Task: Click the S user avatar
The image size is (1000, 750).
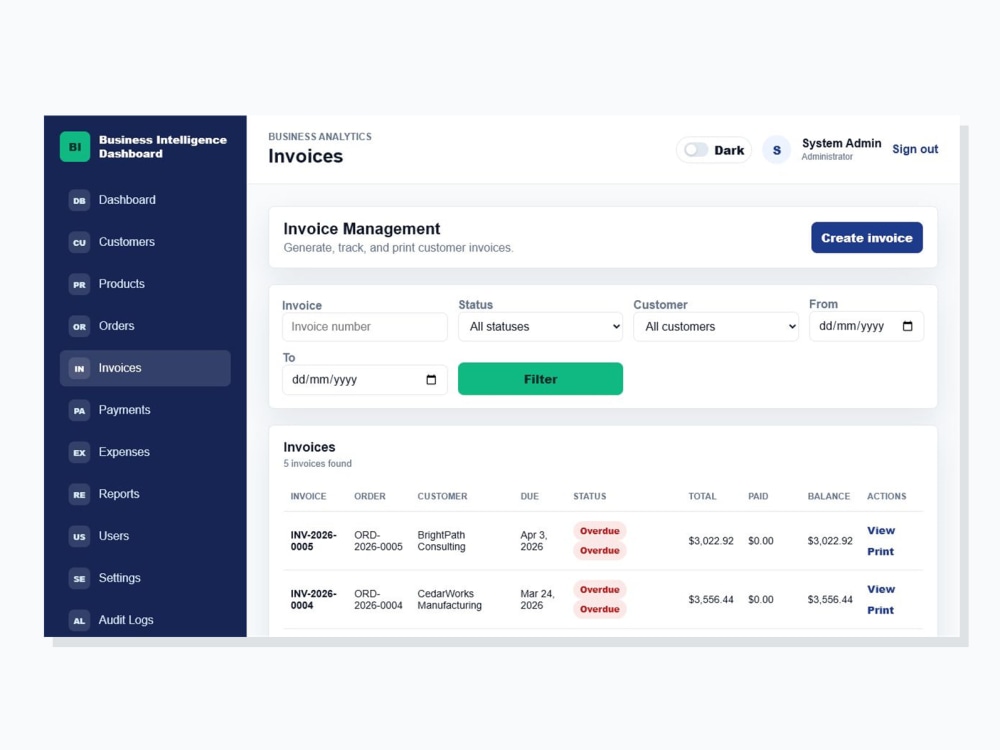Action: [776, 150]
